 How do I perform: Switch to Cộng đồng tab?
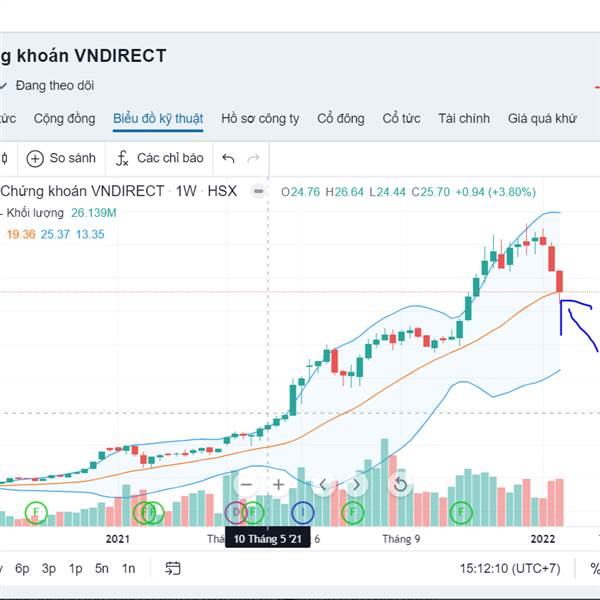pos(64,119)
